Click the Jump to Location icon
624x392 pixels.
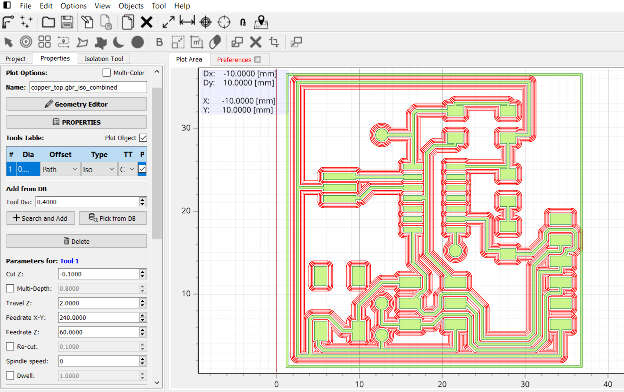[x=243, y=22]
